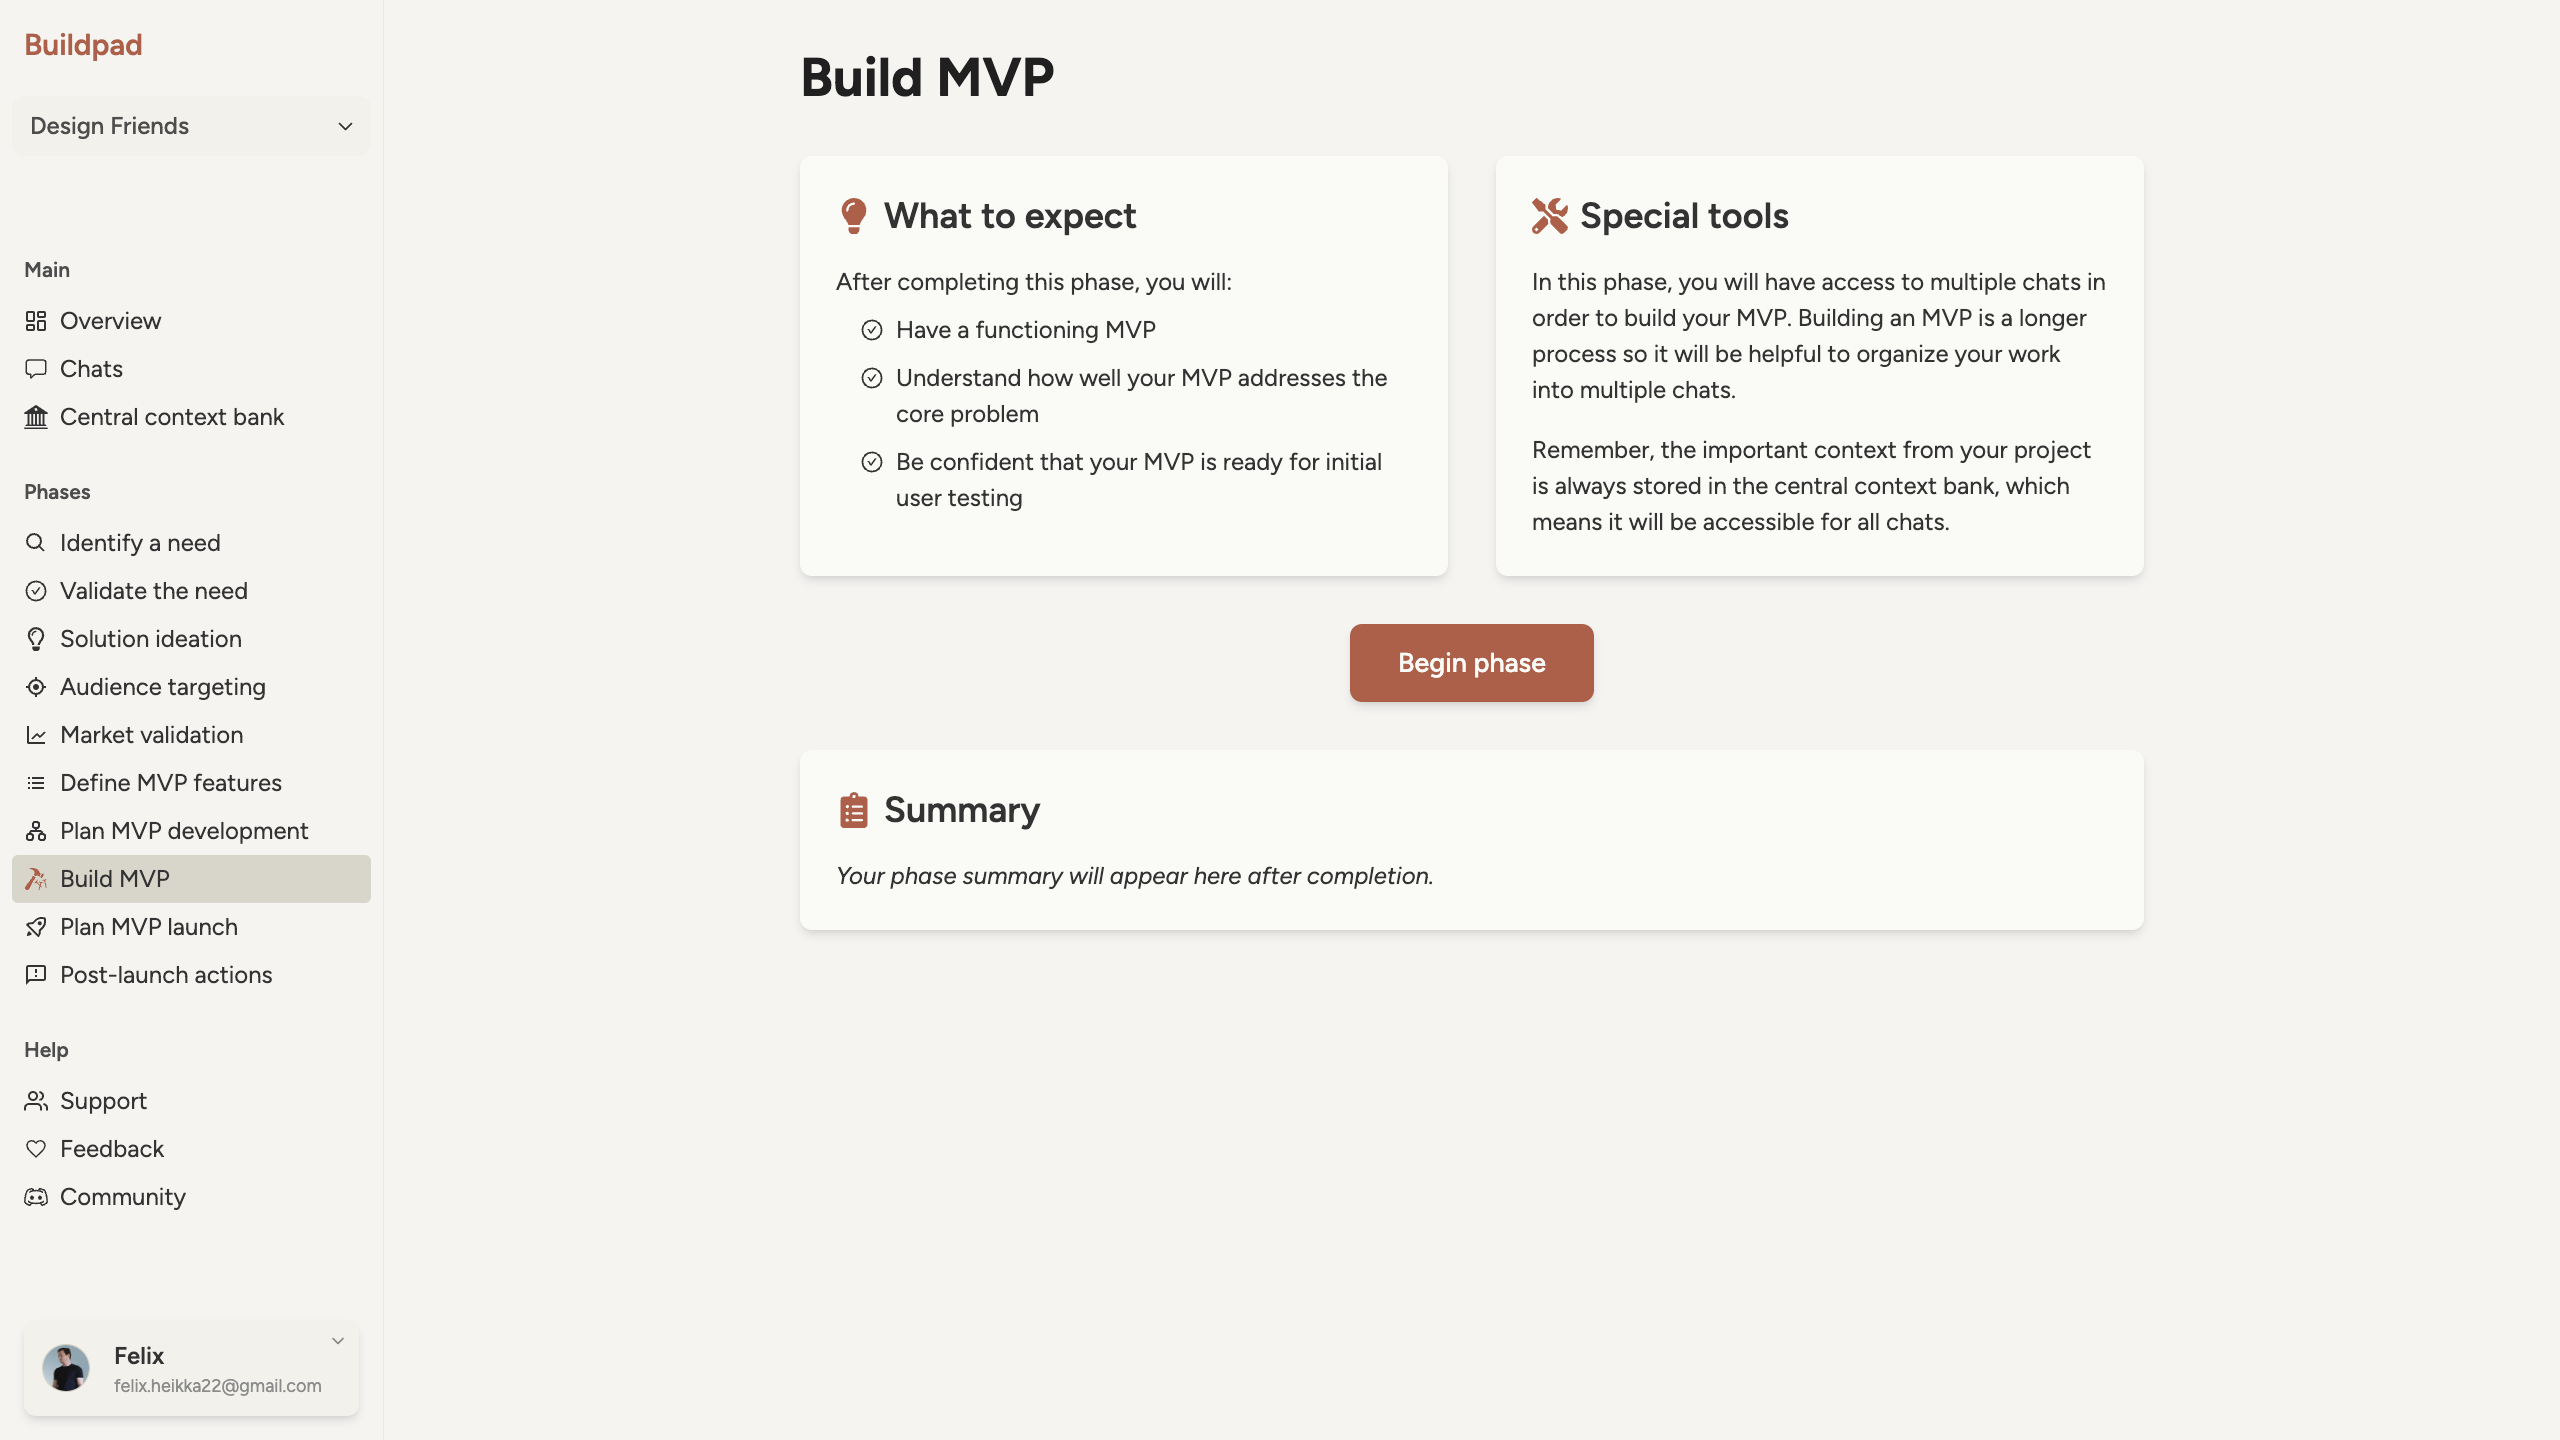
Task: Click the Market validation chart icon
Action: coord(36,735)
